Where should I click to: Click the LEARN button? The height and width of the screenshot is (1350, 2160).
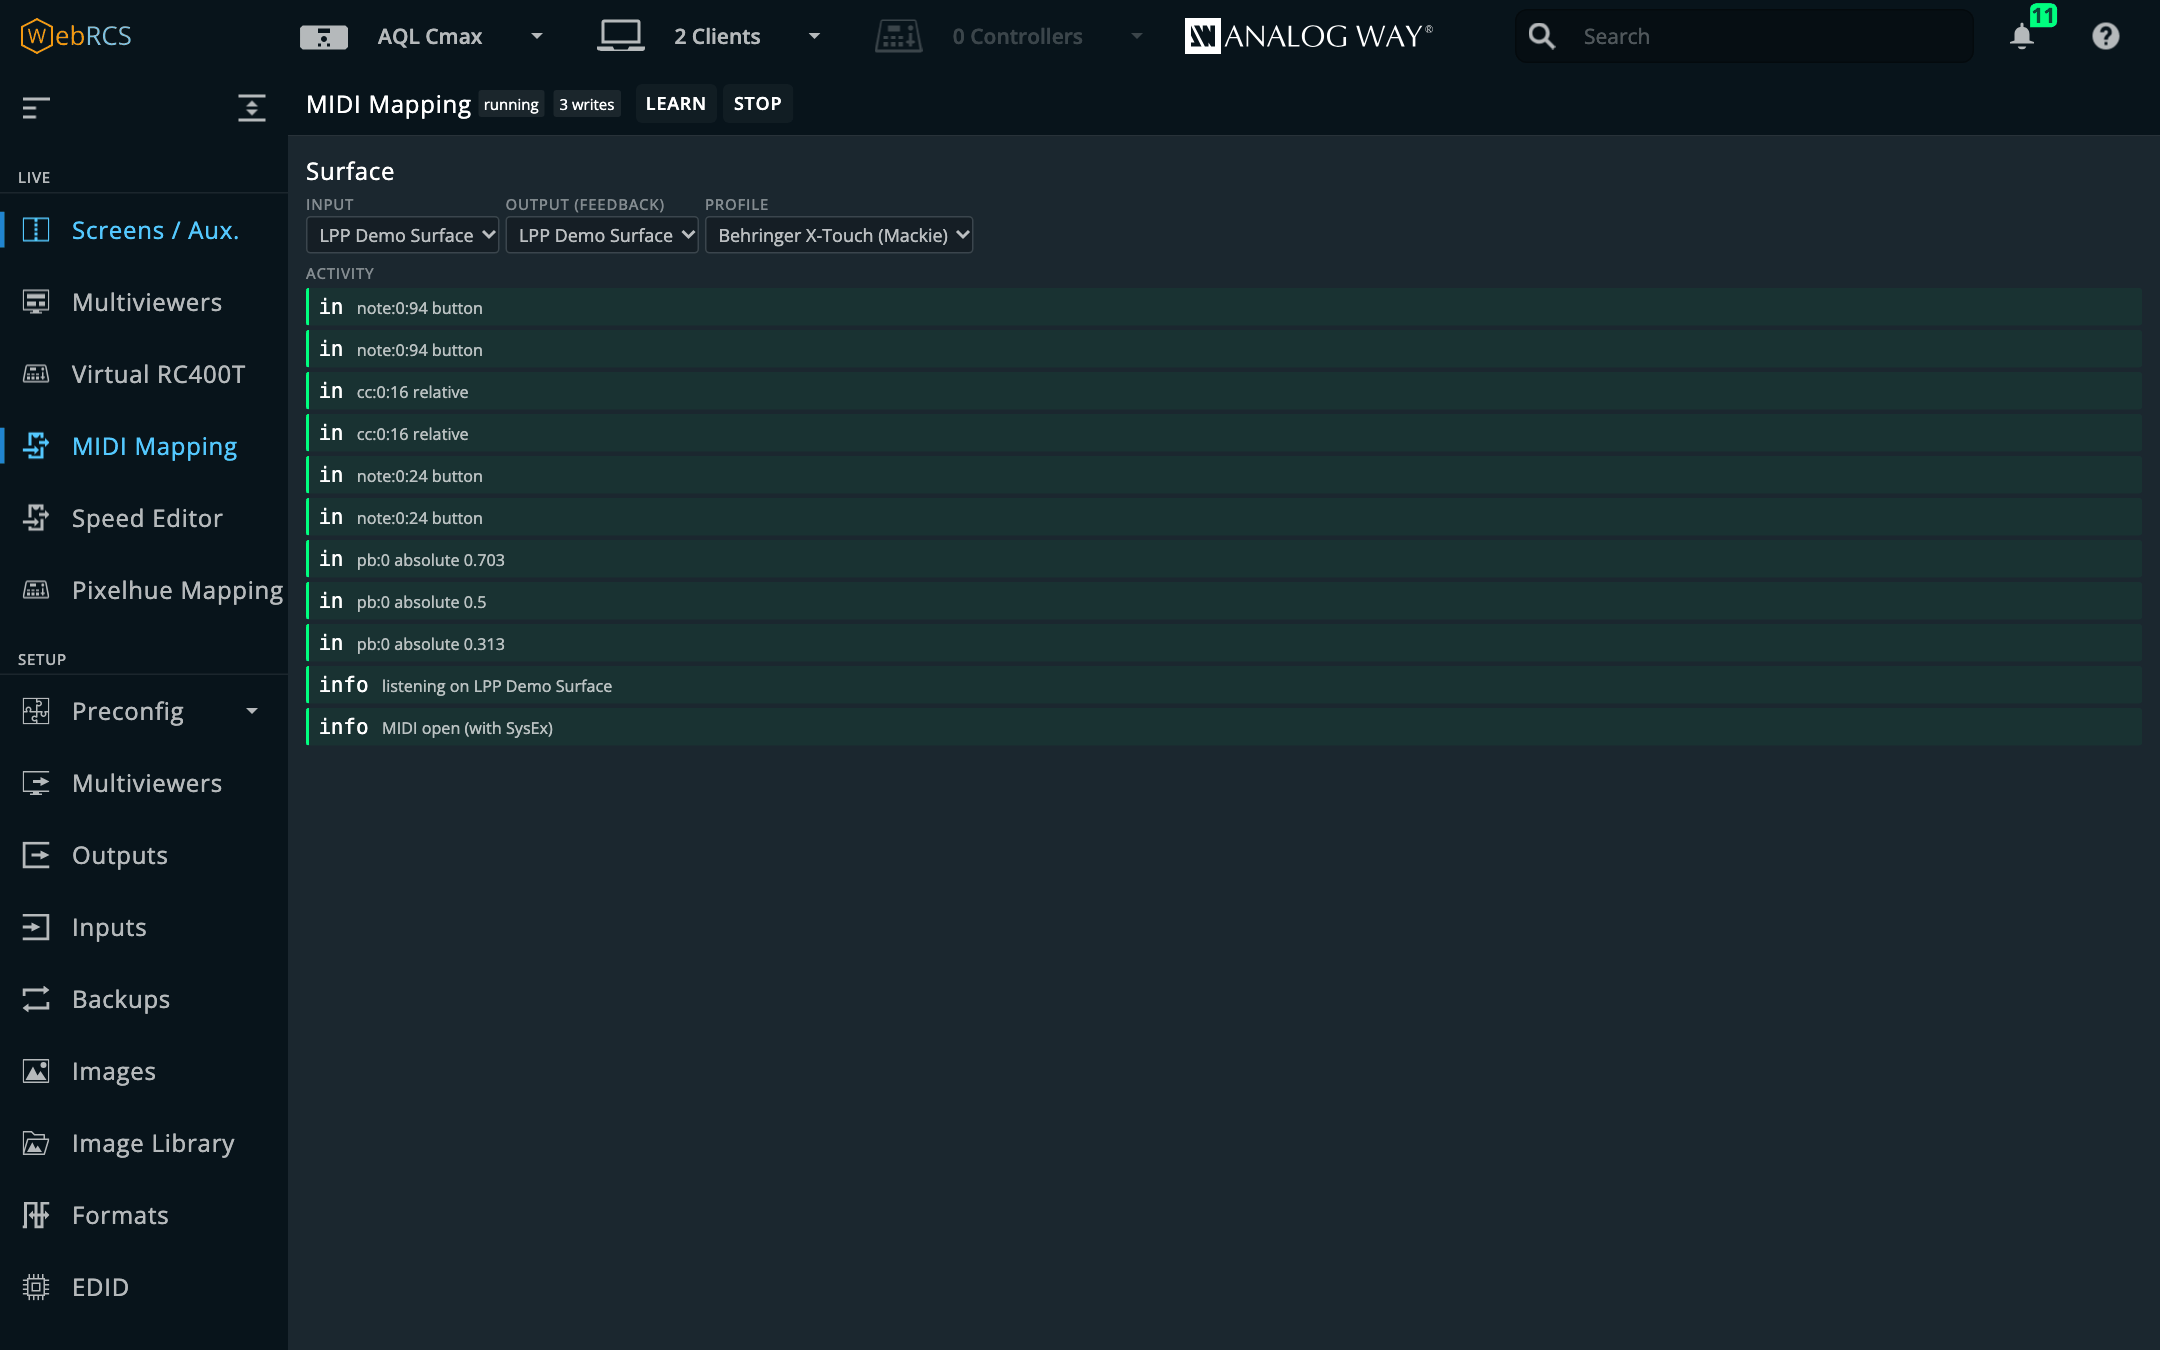click(676, 104)
